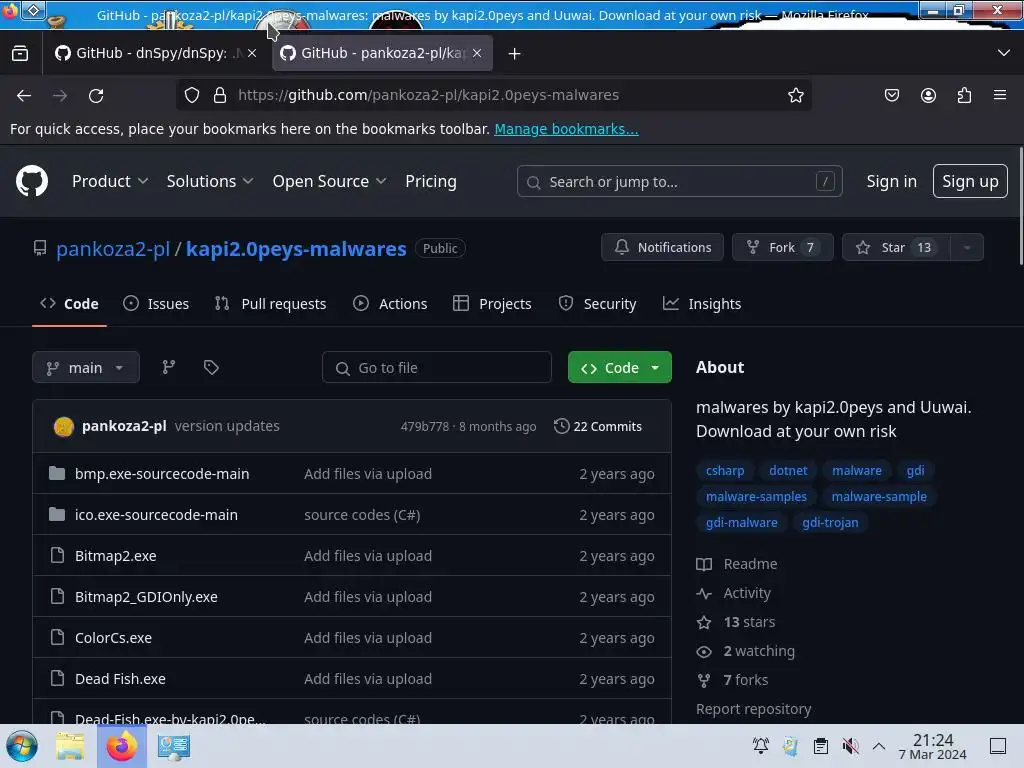Select the gdi-trojan topic tag
This screenshot has width=1024, height=768.
[830, 522]
